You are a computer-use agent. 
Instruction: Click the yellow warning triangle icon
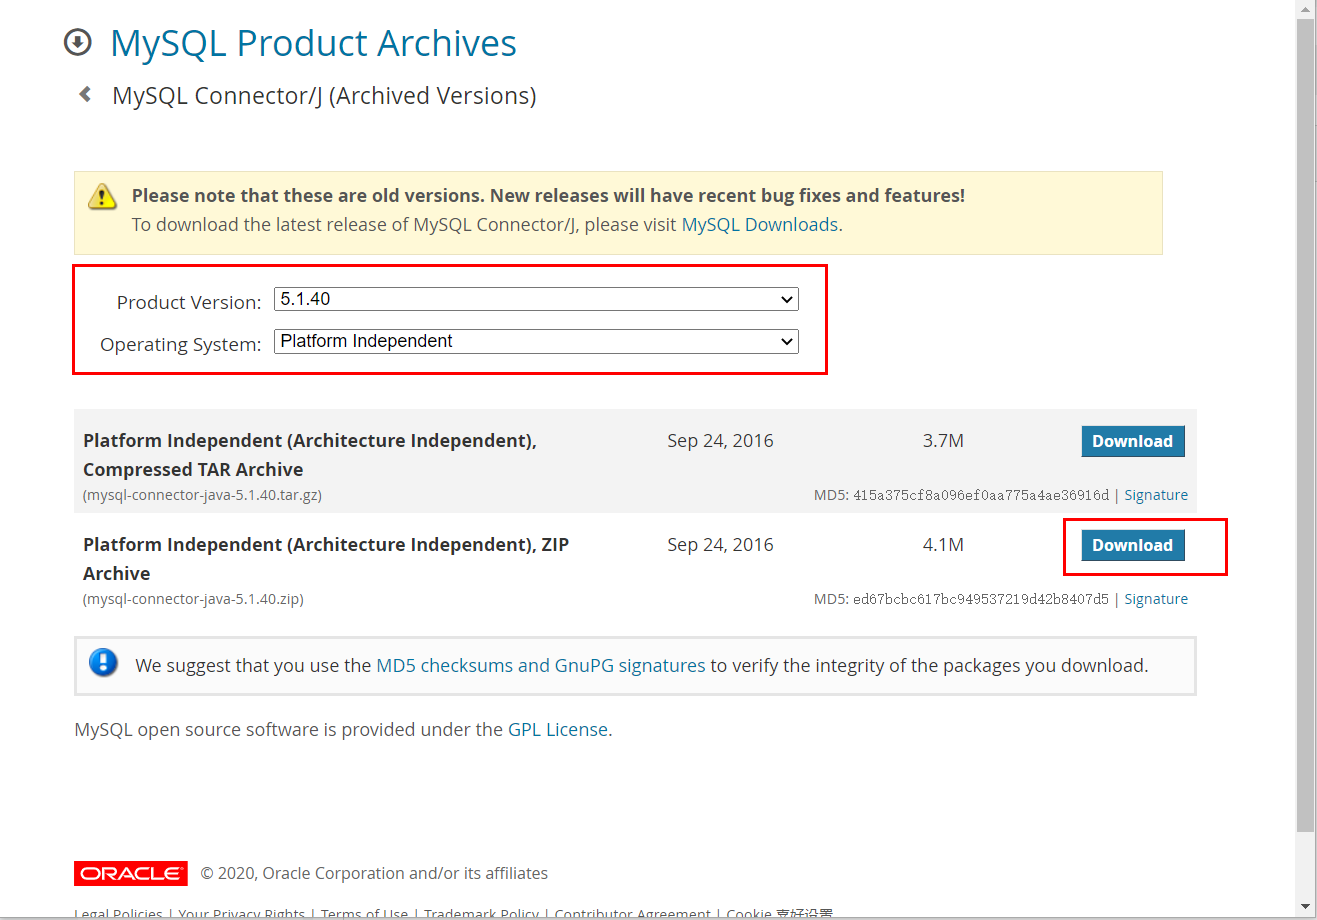point(102,196)
